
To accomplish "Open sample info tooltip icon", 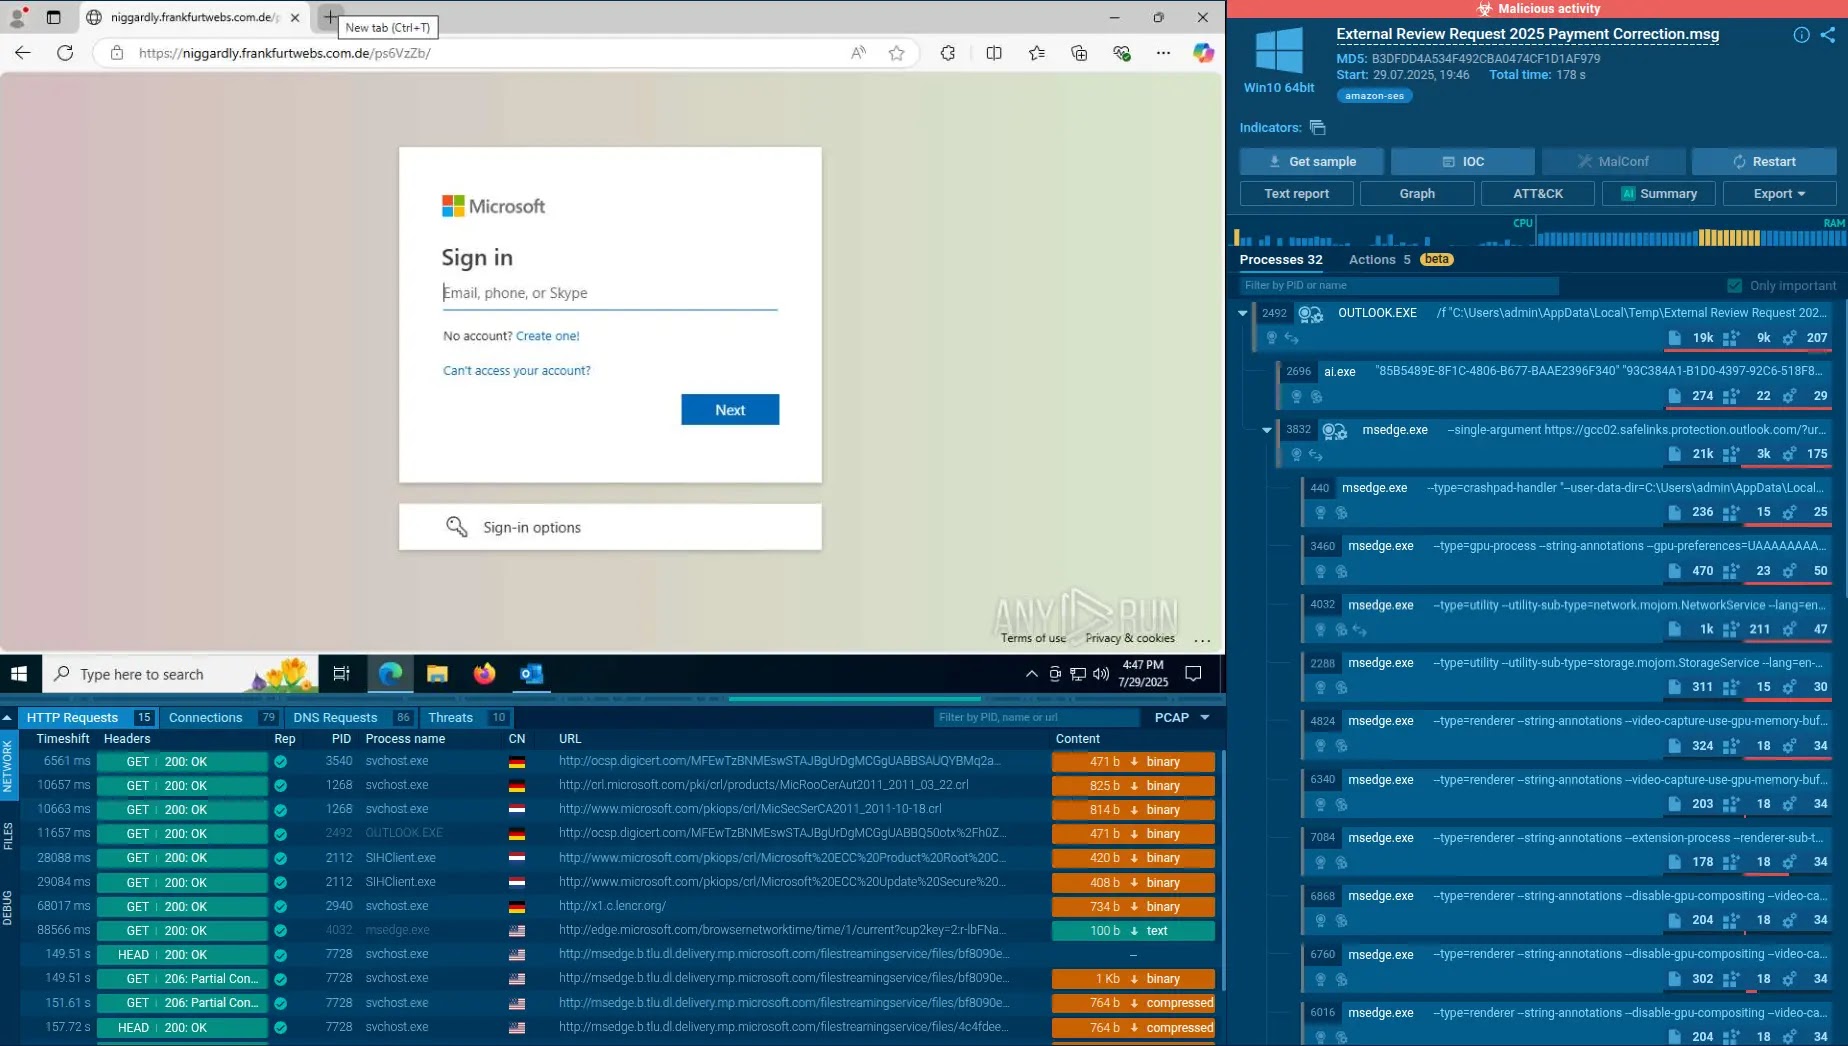I will click(x=1801, y=35).
